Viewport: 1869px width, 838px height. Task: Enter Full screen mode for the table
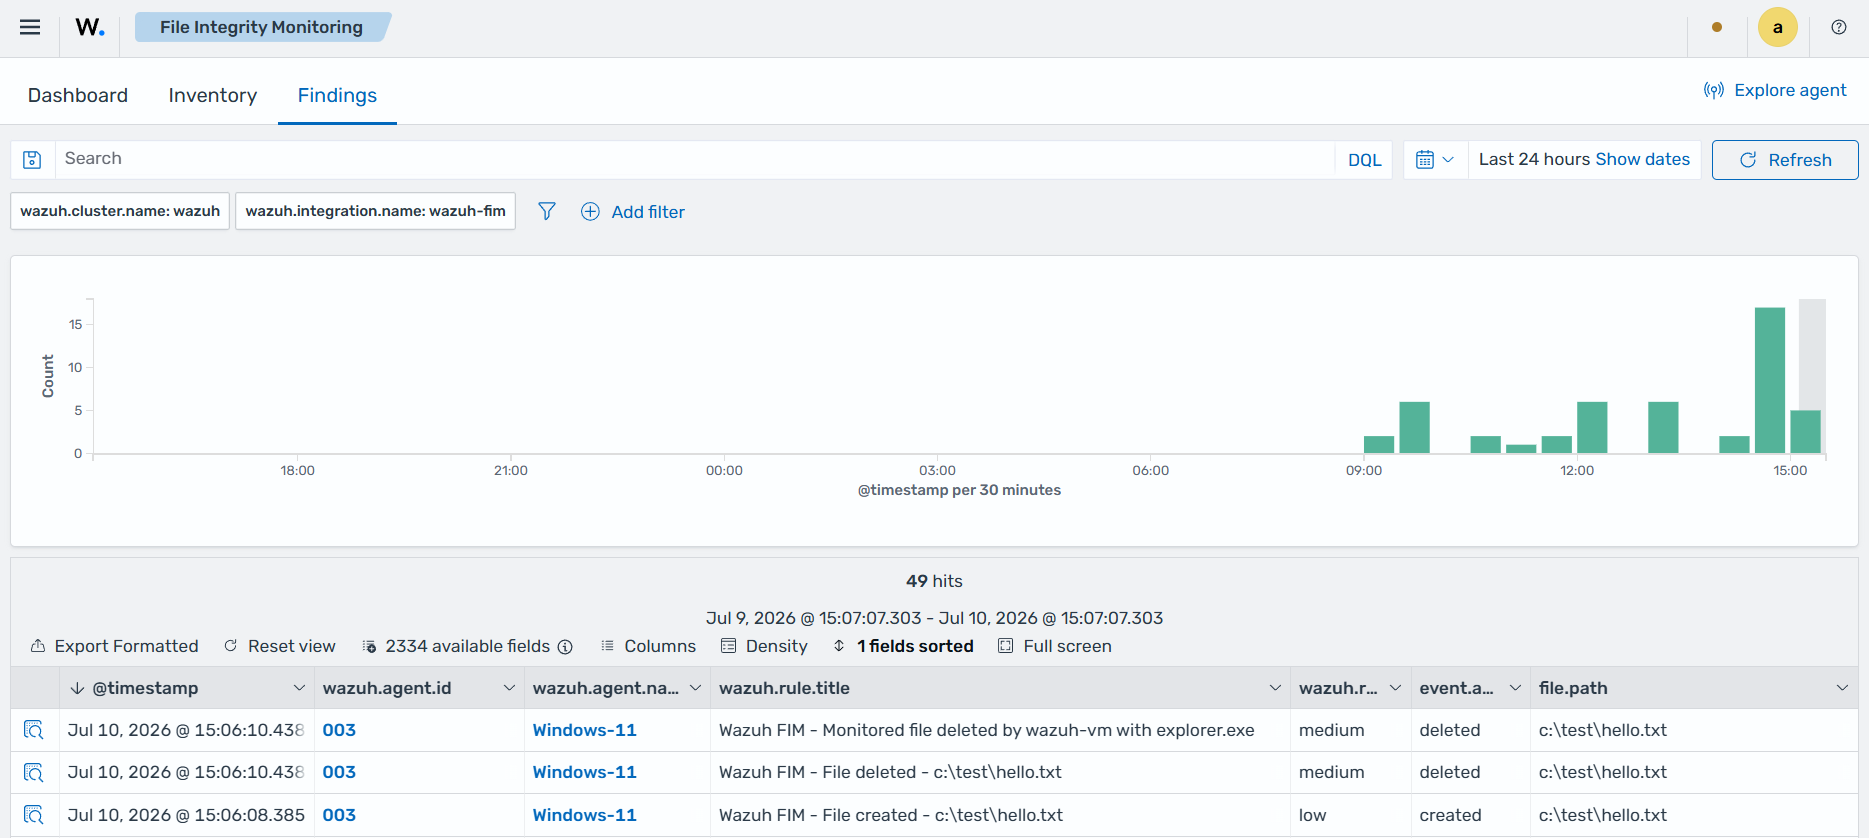[1055, 646]
